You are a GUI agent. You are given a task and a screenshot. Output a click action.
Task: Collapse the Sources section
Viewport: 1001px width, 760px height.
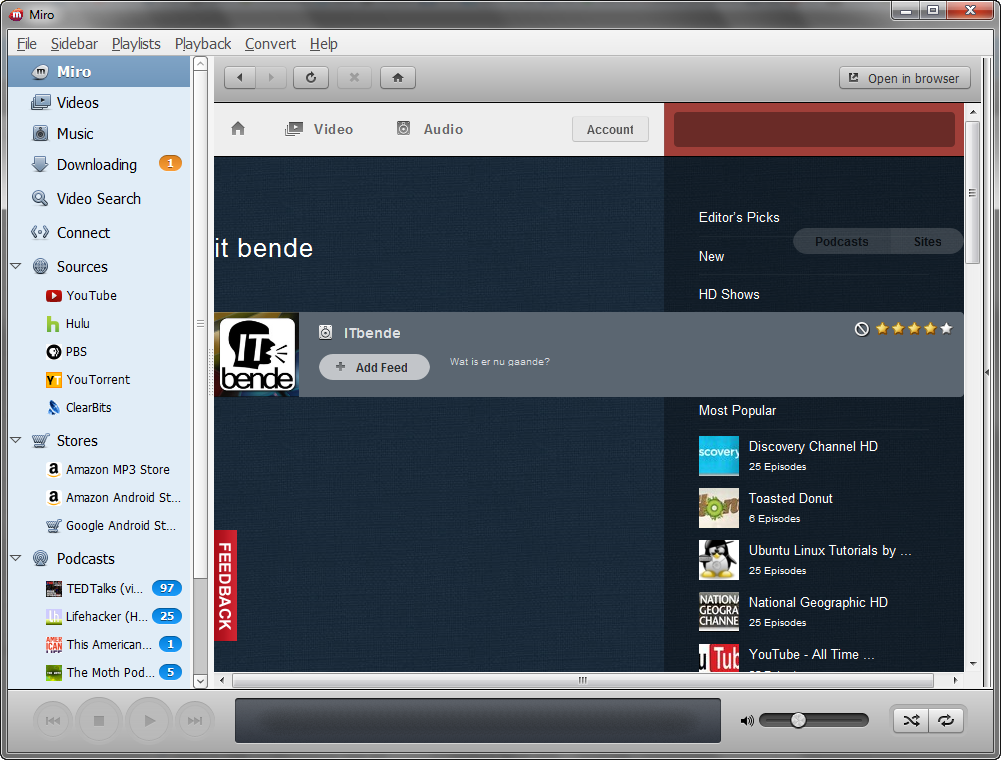16,266
